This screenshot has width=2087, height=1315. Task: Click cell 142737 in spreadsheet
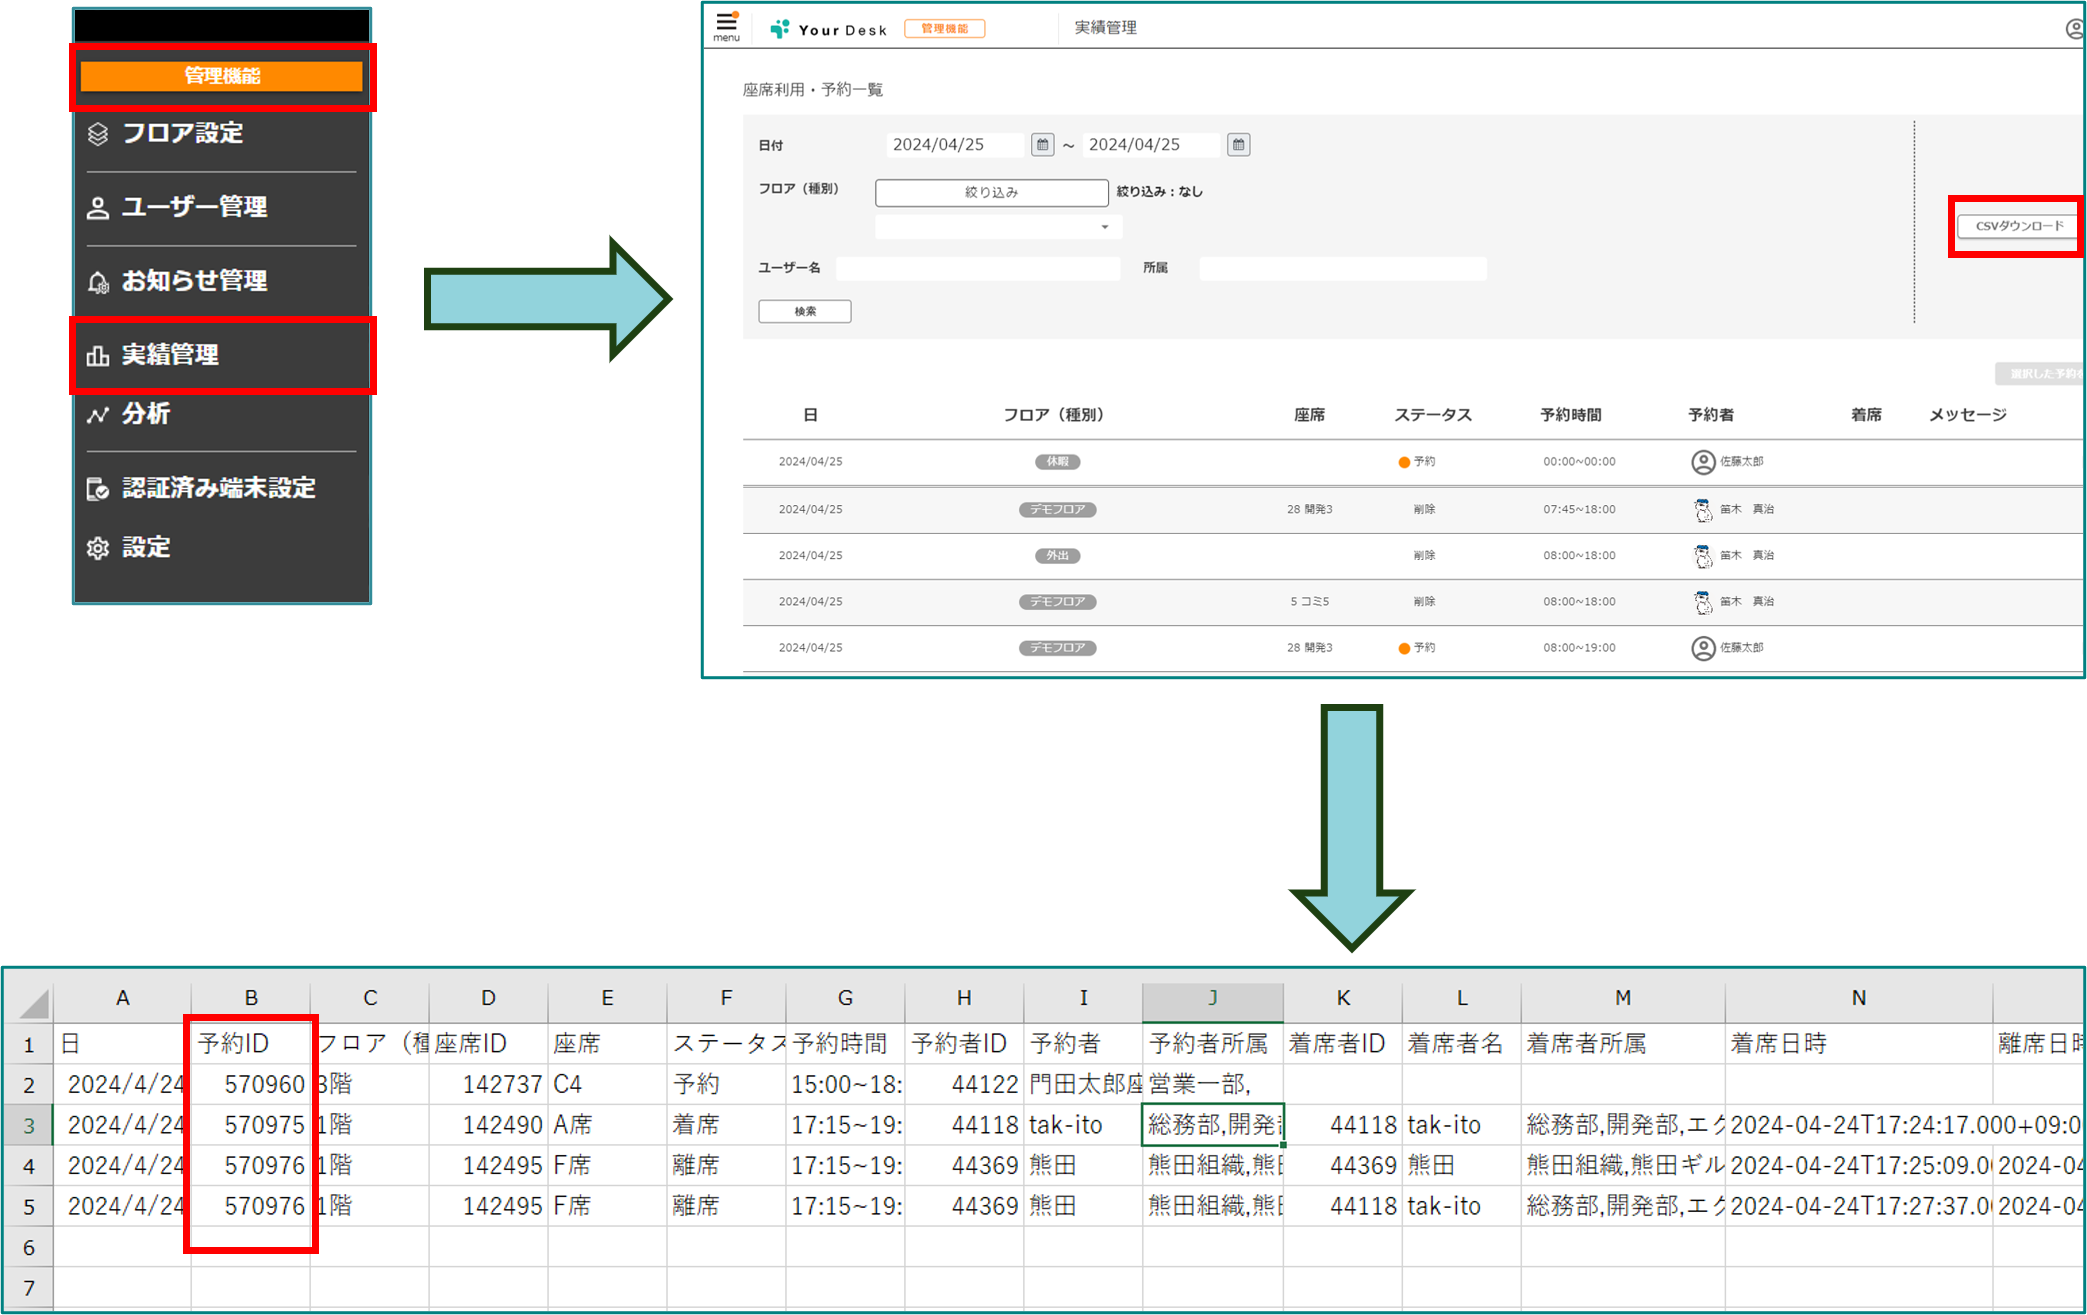488,1085
